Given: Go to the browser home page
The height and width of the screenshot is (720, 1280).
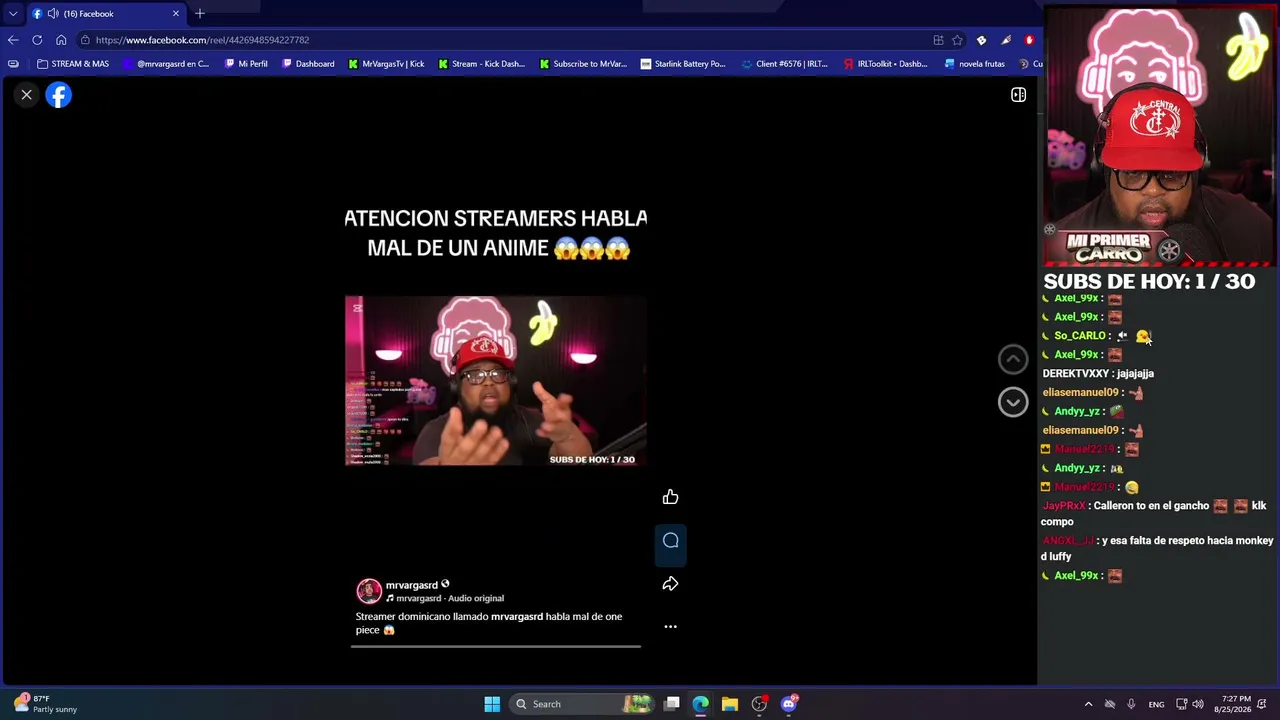Looking at the screenshot, I should pyautogui.click(x=61, y=40).
